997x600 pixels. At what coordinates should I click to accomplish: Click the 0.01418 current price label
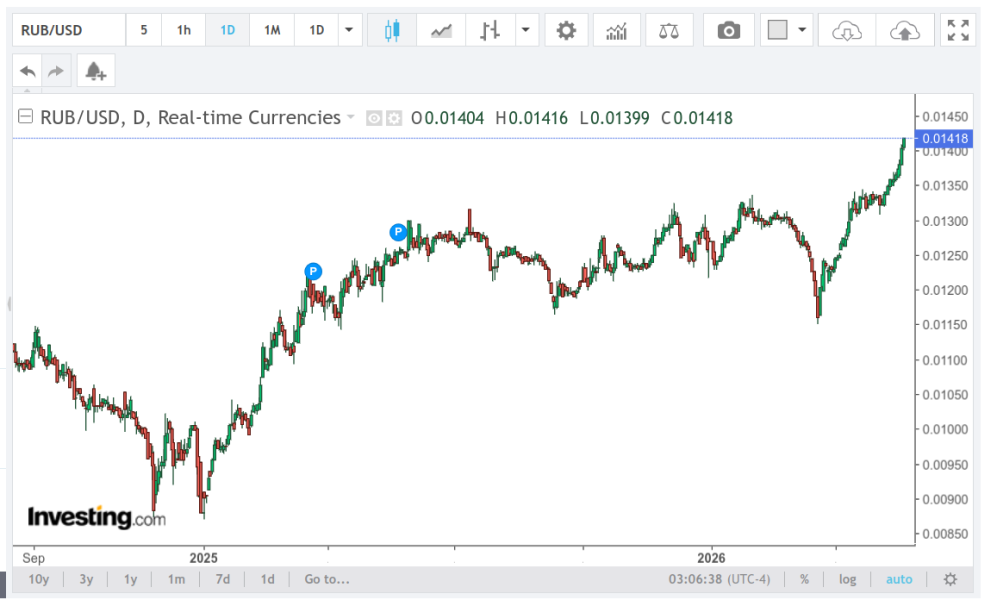pos(944,138)
